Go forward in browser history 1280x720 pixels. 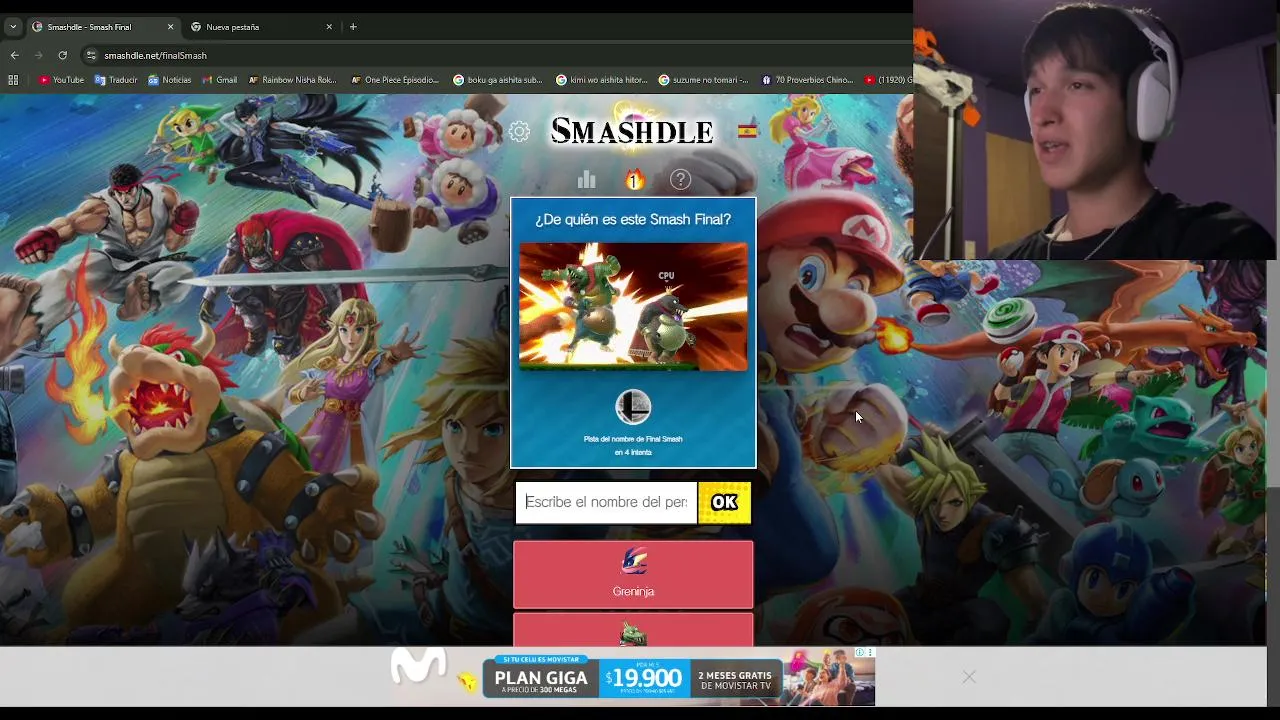[x=38, y=56]
